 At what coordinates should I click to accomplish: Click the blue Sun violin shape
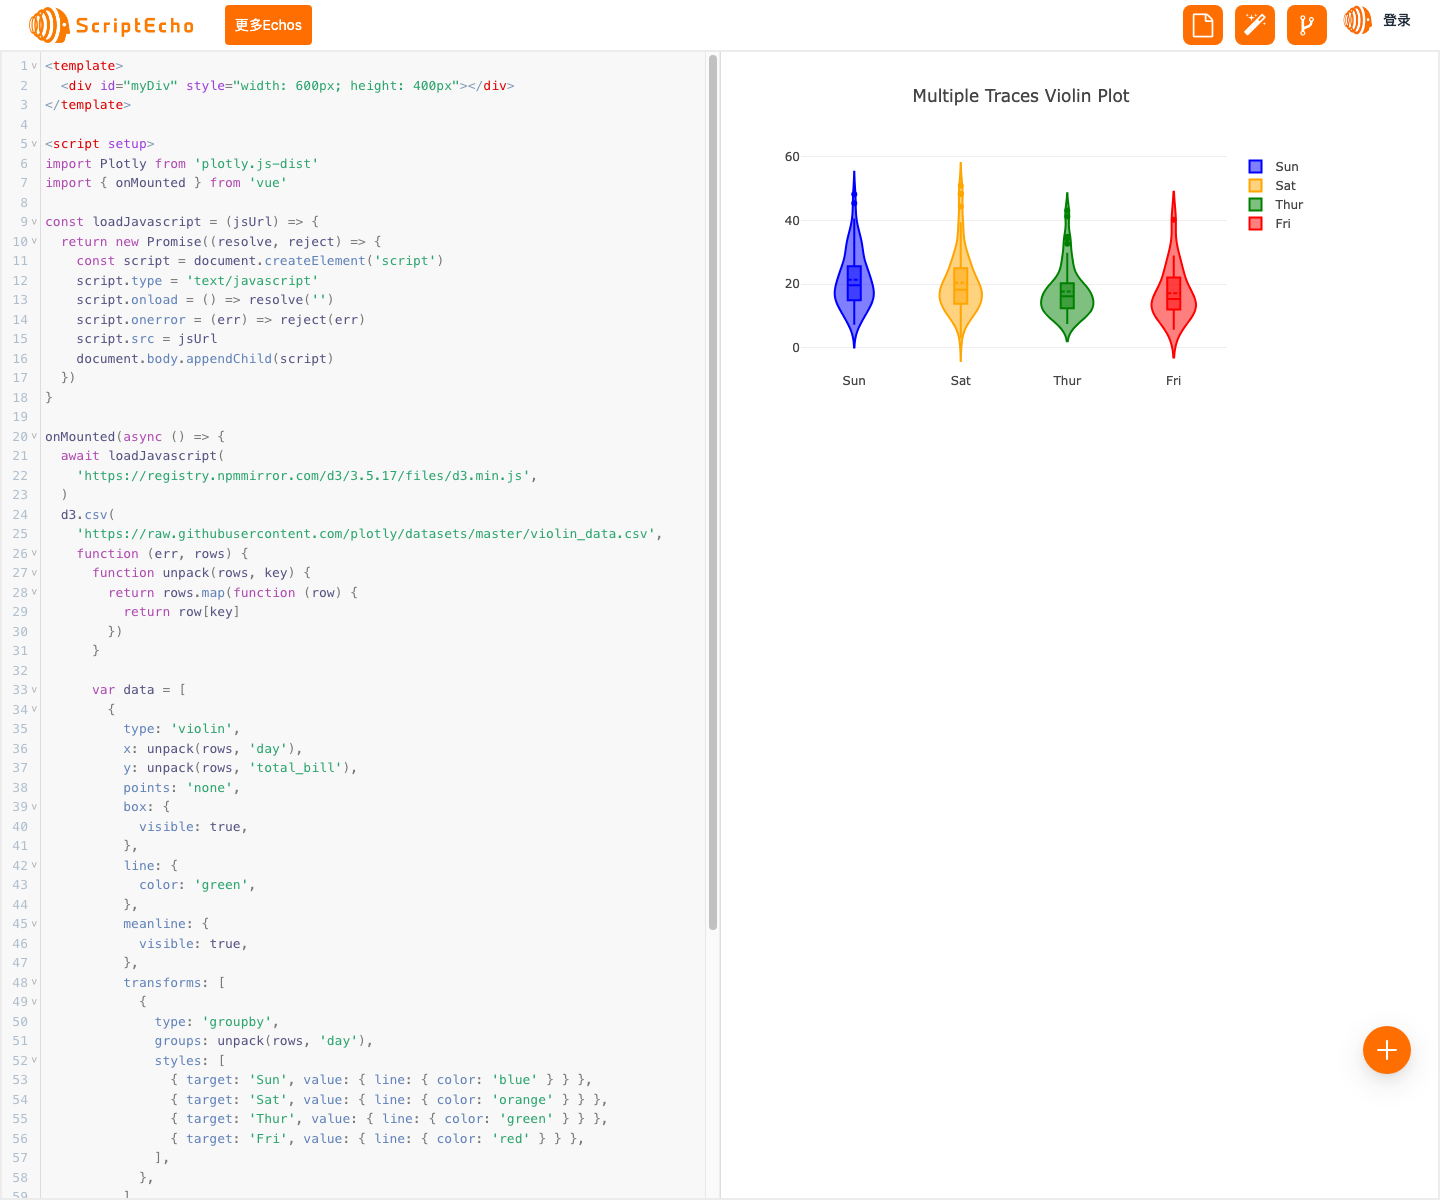(x=854, y=285)
